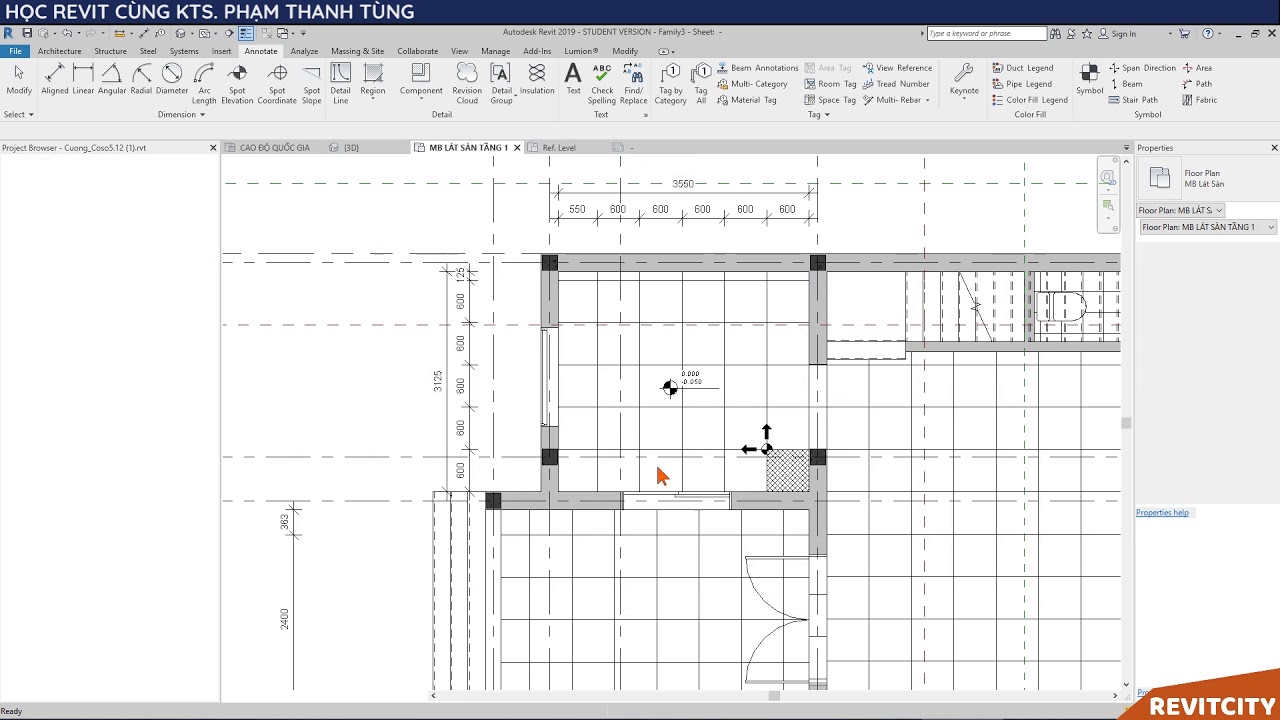
Task: Run Check Spelling
Action: coord(602,84)
